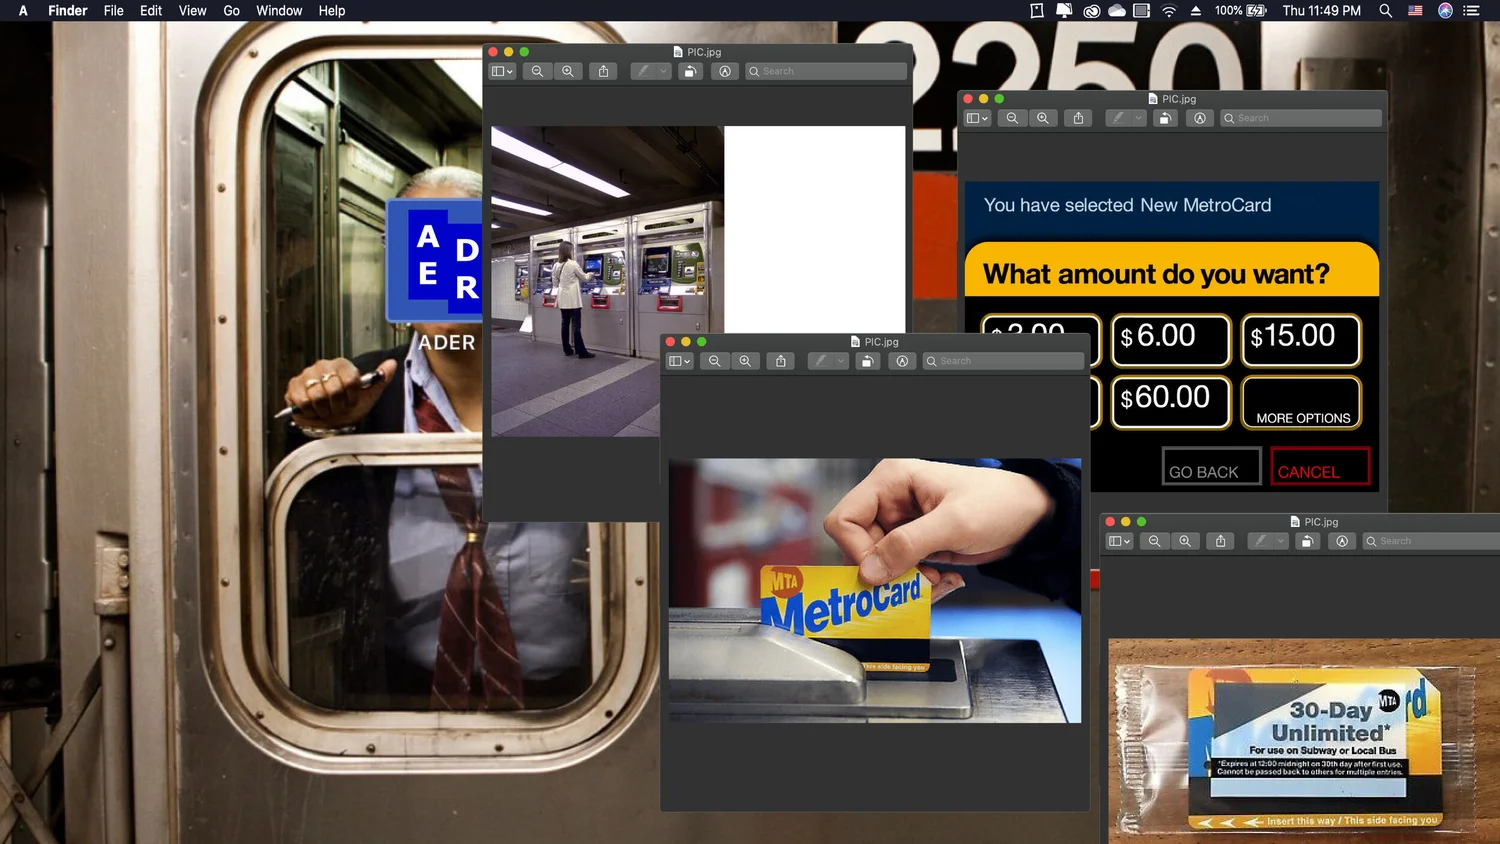
Task: Open sidebar view menu in 30-Day Unlimited card window
Action: coord(1119,541)
